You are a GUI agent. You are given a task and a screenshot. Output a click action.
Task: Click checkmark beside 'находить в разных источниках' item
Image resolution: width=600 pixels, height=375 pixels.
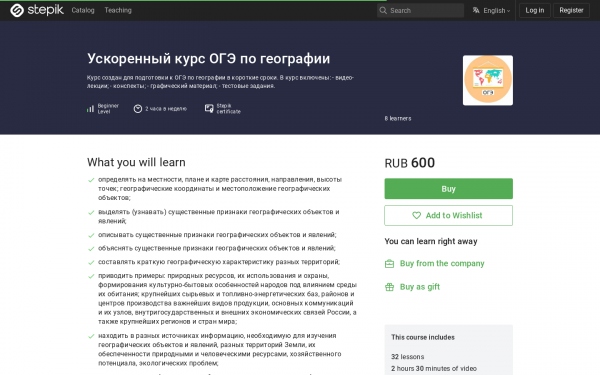click(x=91, y=336)
